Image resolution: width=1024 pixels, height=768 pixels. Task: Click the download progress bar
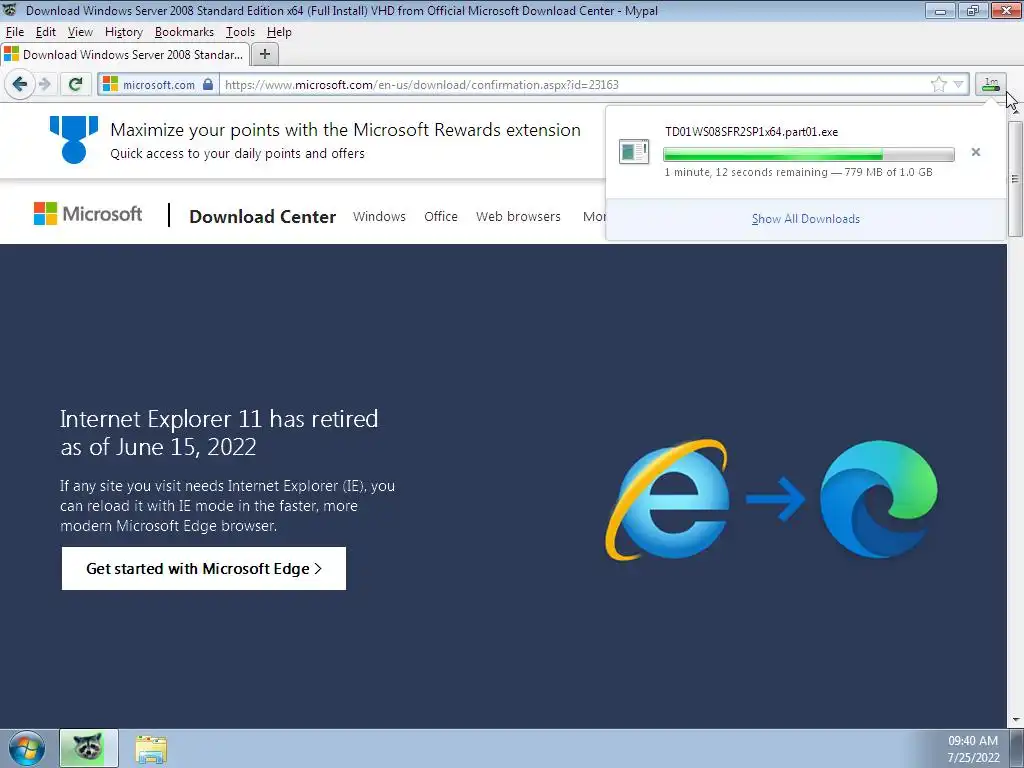pos(808,154)
